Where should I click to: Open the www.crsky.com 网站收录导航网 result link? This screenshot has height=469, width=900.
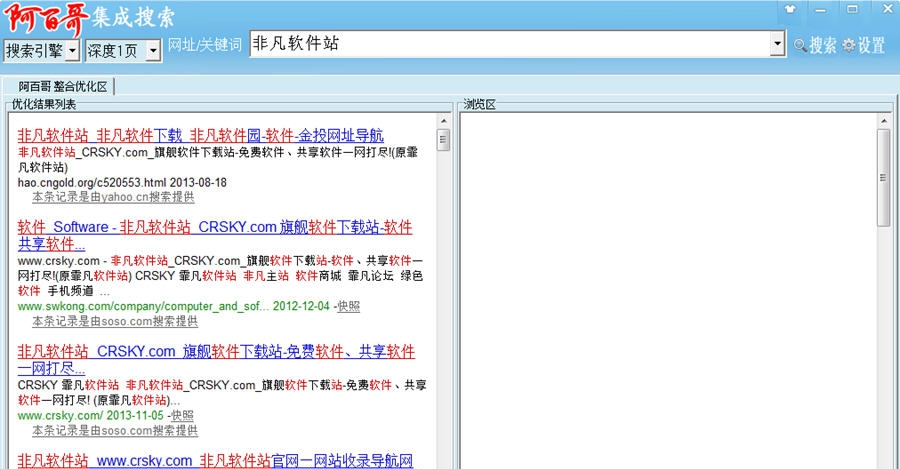[215, 460]
